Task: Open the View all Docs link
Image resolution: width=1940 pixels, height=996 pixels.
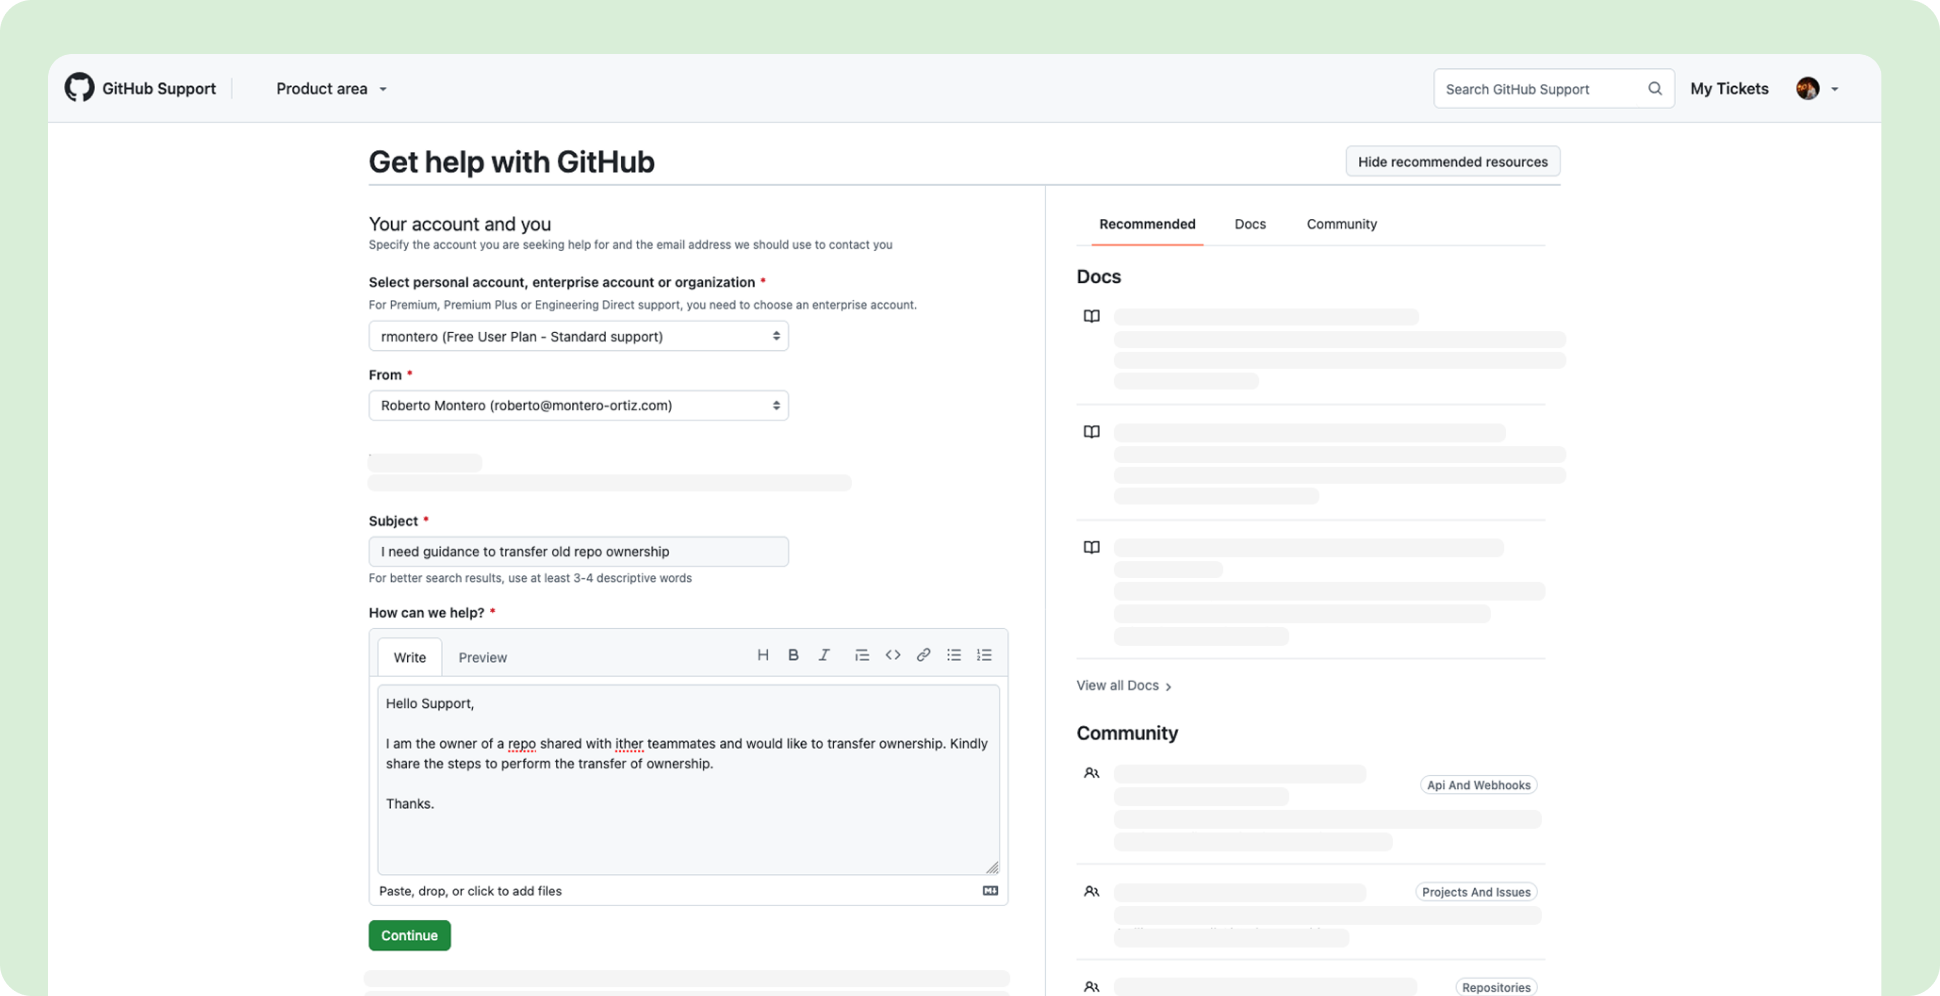Action: (1124, 685)
